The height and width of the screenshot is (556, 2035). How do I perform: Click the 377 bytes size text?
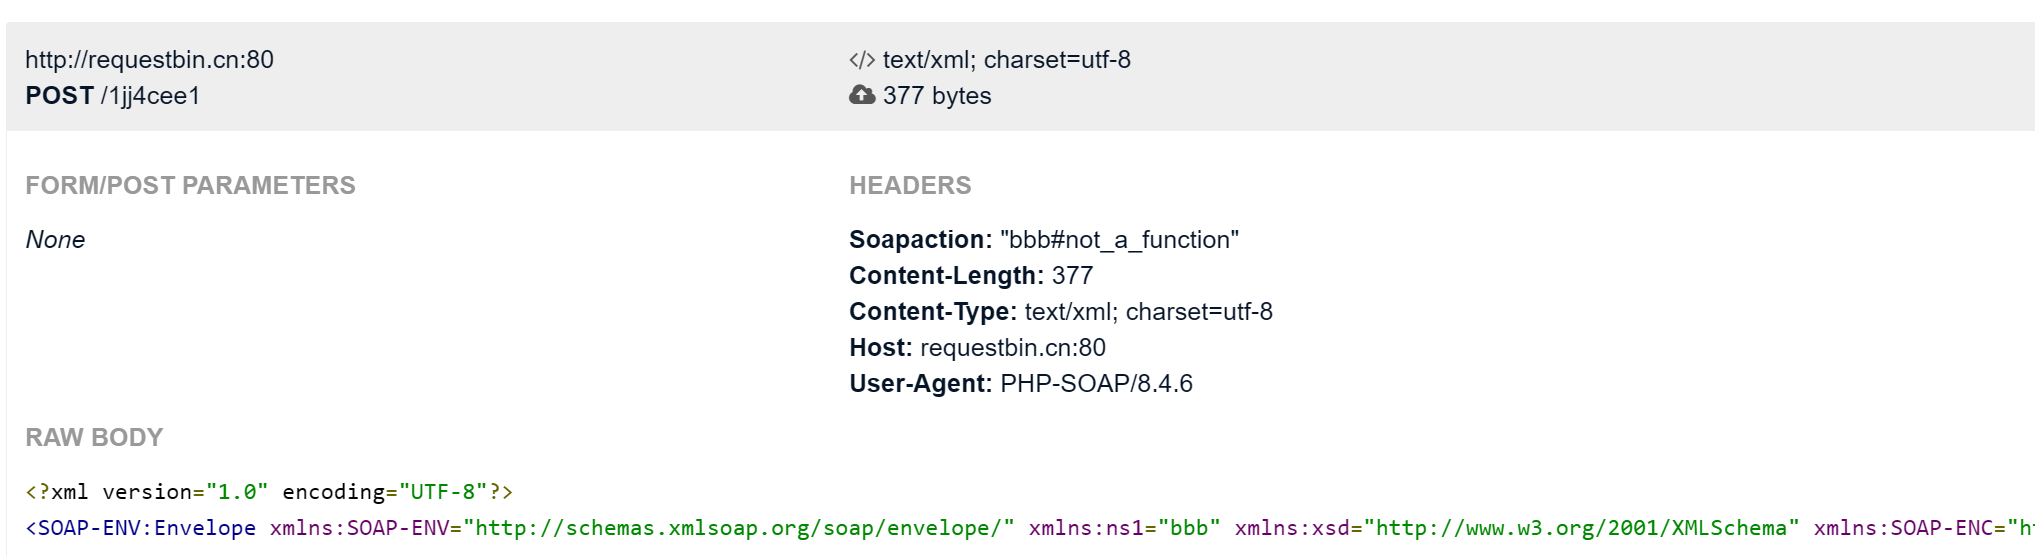click(937, 96)
